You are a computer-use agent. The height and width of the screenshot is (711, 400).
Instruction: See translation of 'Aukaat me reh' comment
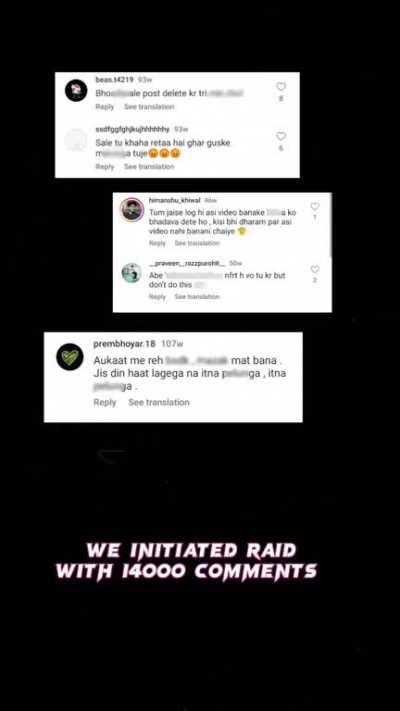[x=159, y=402]
